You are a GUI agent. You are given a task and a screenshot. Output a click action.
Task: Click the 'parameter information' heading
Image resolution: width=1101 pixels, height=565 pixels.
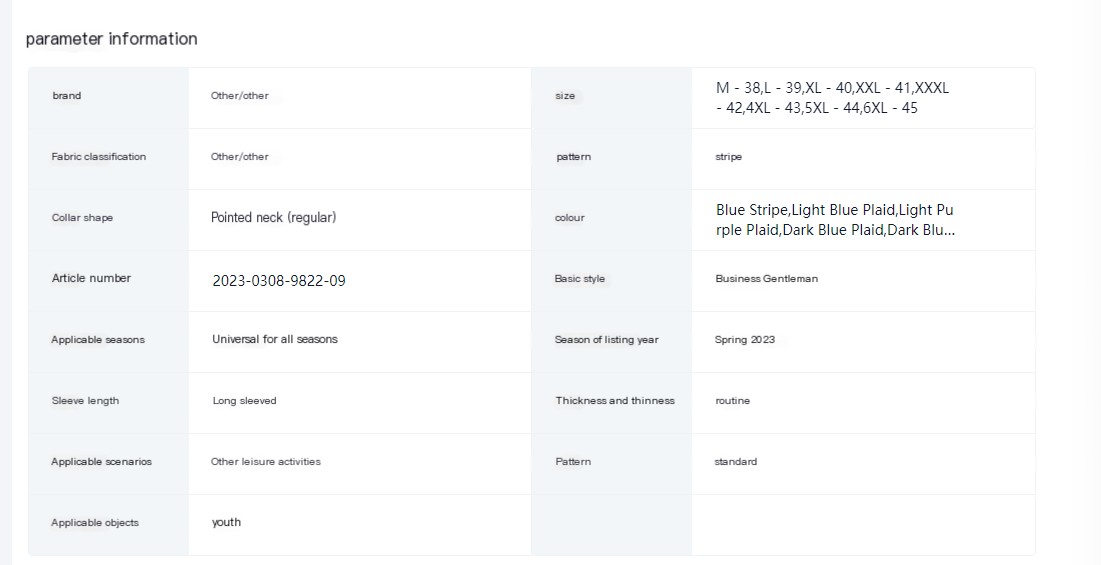(111, 39)
